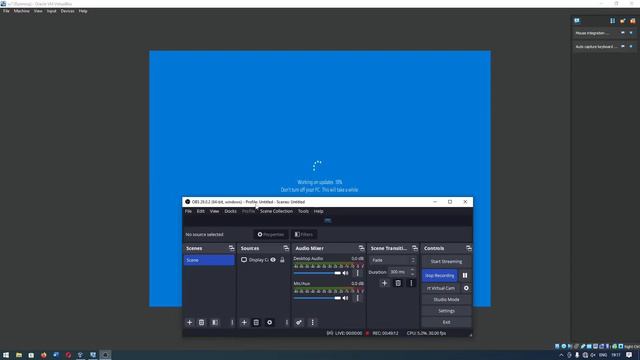Open VirtualBox Devices menu
Image resolution: width=640 pixels, height=360 pixels.
[67, 11]
